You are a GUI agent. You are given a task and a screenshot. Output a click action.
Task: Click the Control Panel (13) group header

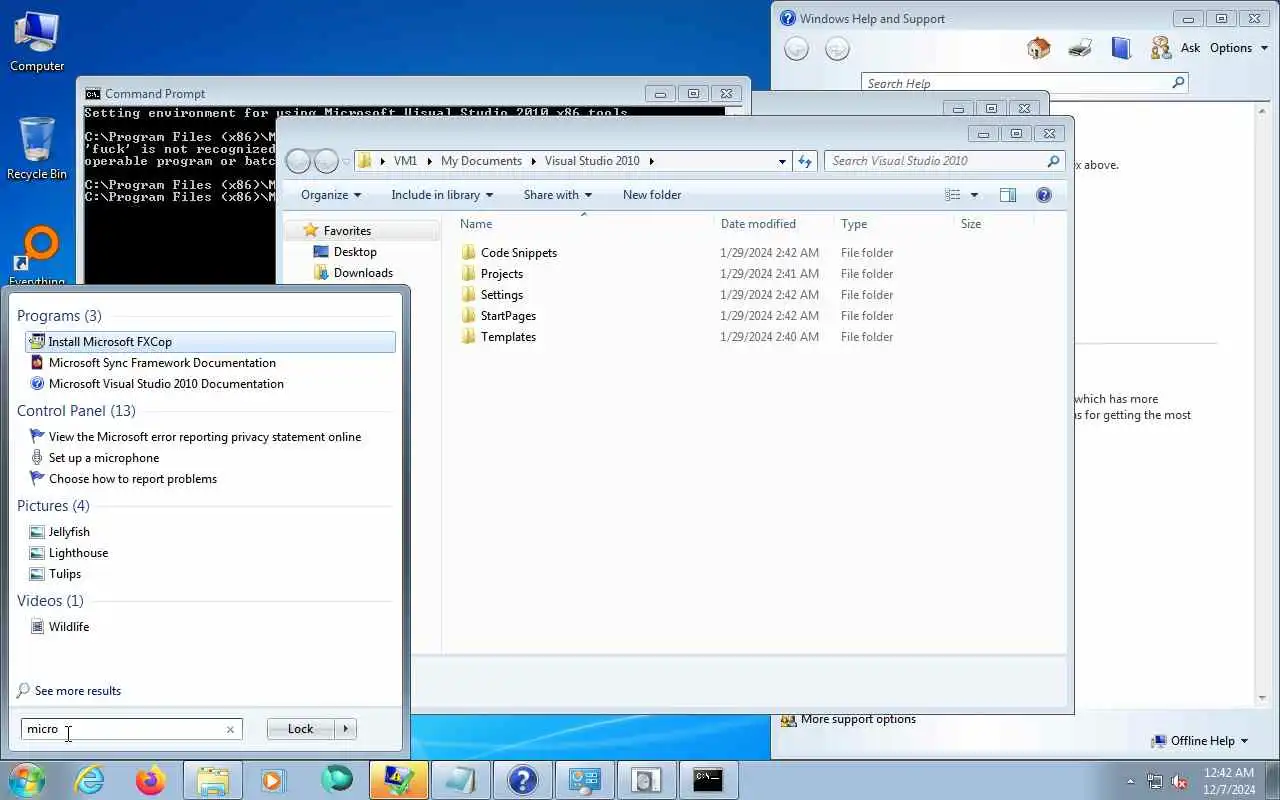tap(76, 411)
